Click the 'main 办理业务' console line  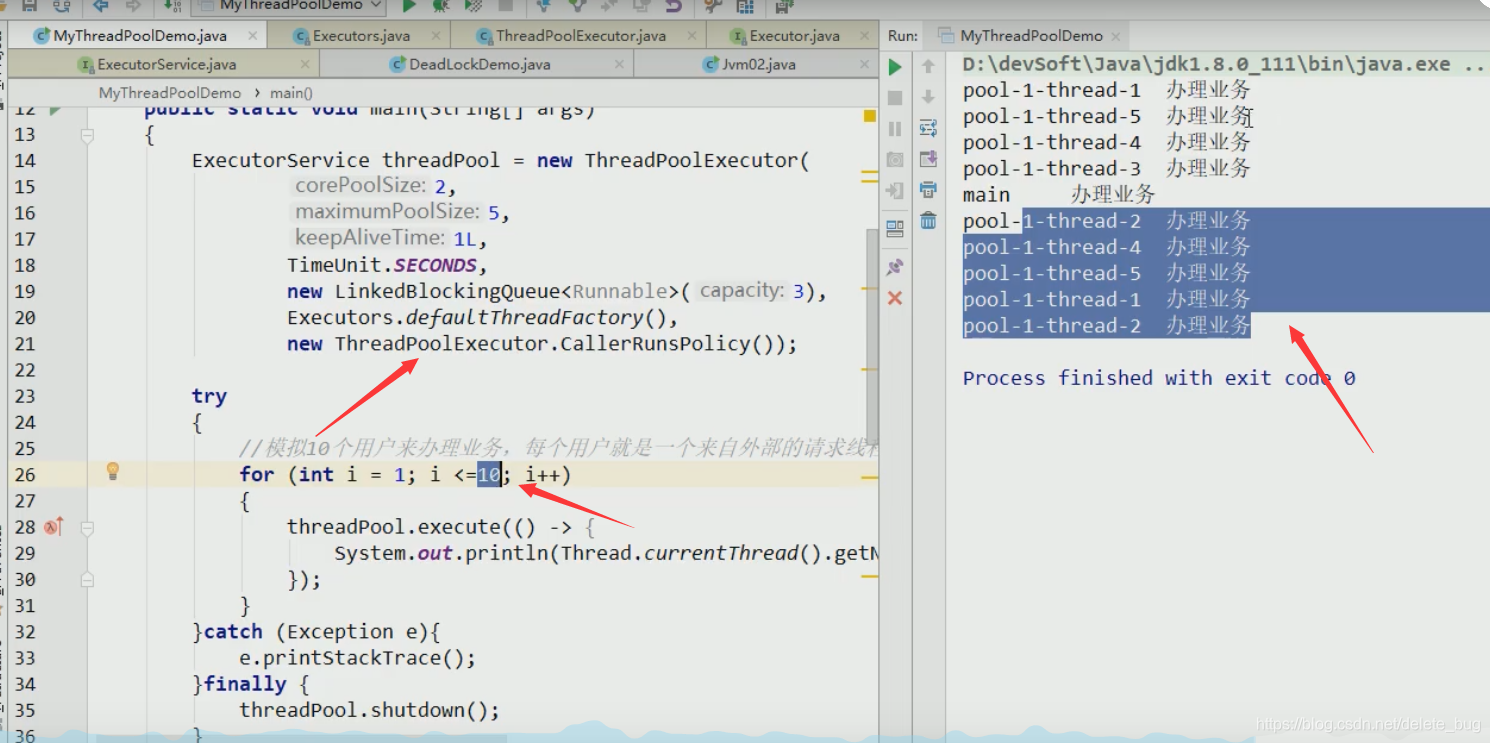[1059, 194]
